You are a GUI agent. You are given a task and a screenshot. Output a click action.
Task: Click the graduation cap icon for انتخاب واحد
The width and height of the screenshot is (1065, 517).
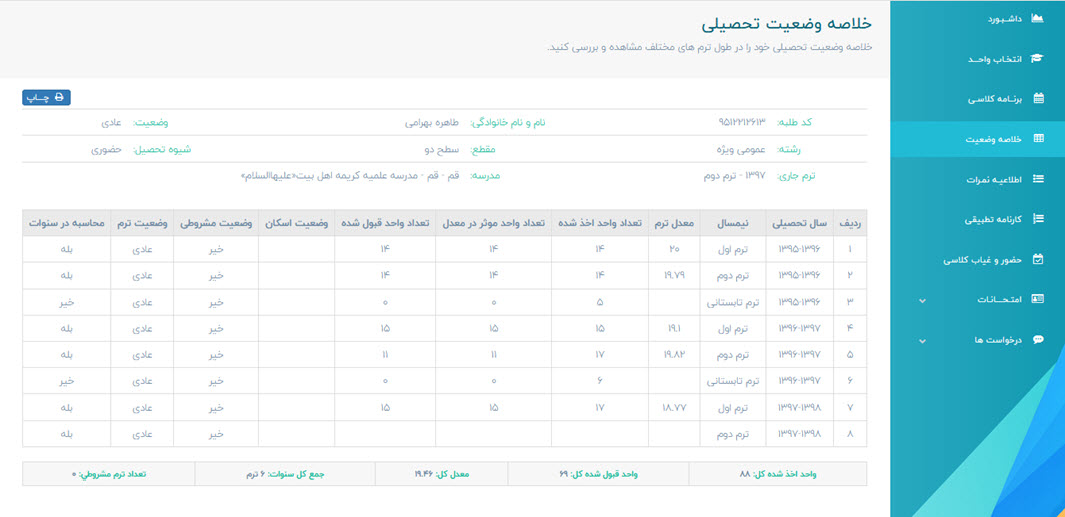click(1037, 58)
